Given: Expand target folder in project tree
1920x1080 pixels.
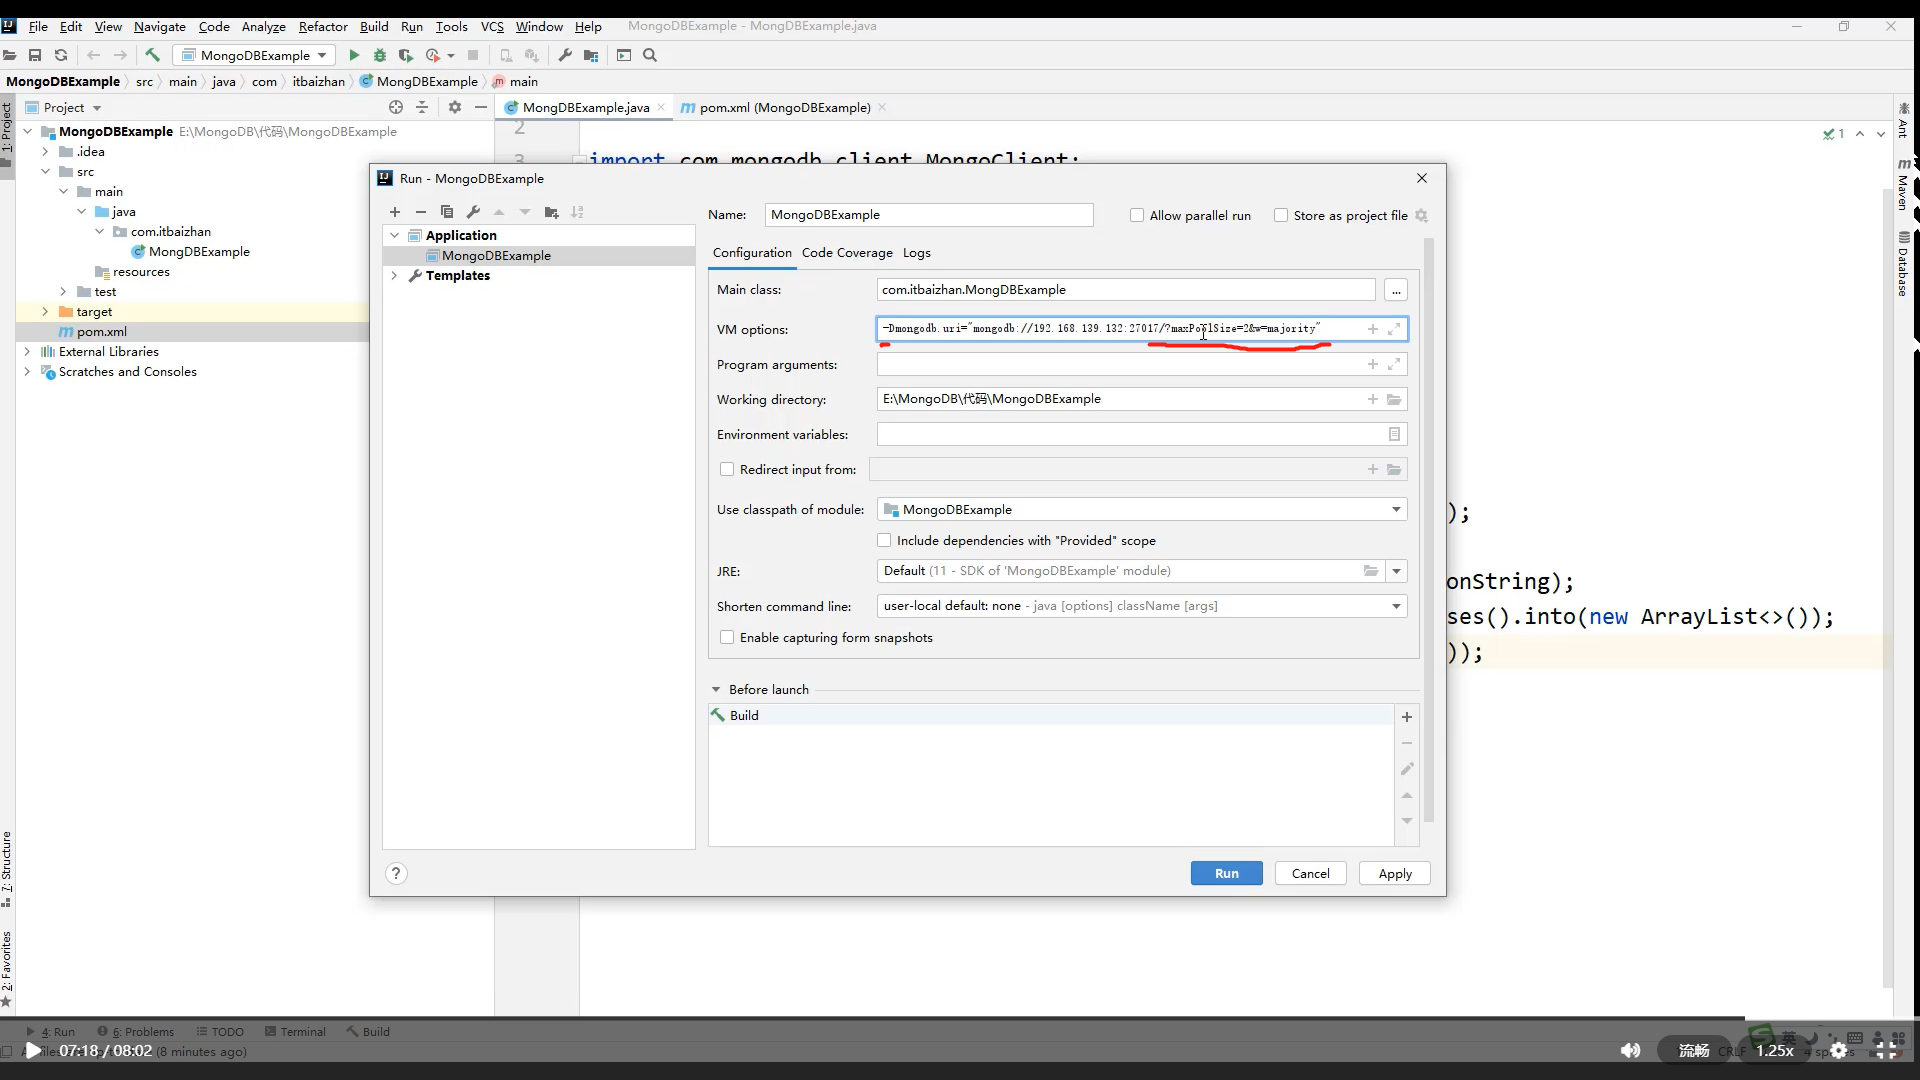Looking at the screenshot, I should [45, 311].
